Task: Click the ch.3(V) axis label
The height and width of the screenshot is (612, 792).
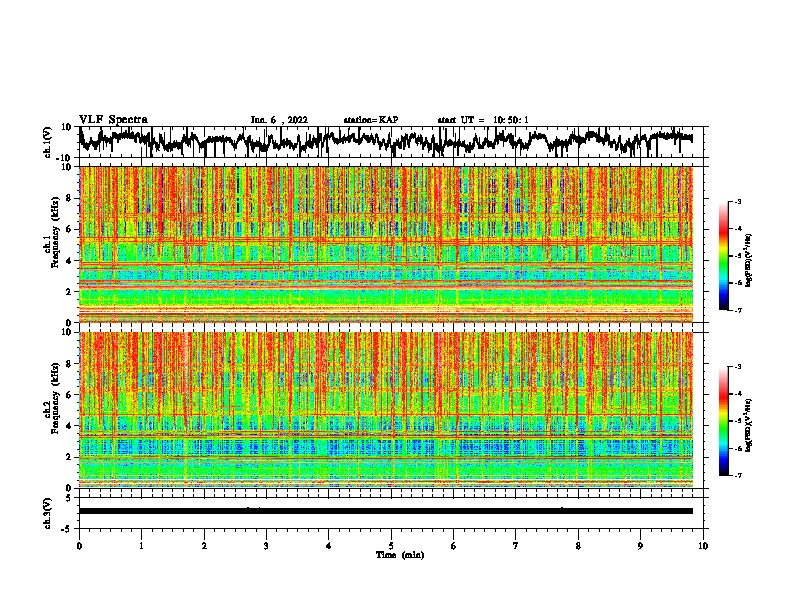Action: (x=48, y=513)
